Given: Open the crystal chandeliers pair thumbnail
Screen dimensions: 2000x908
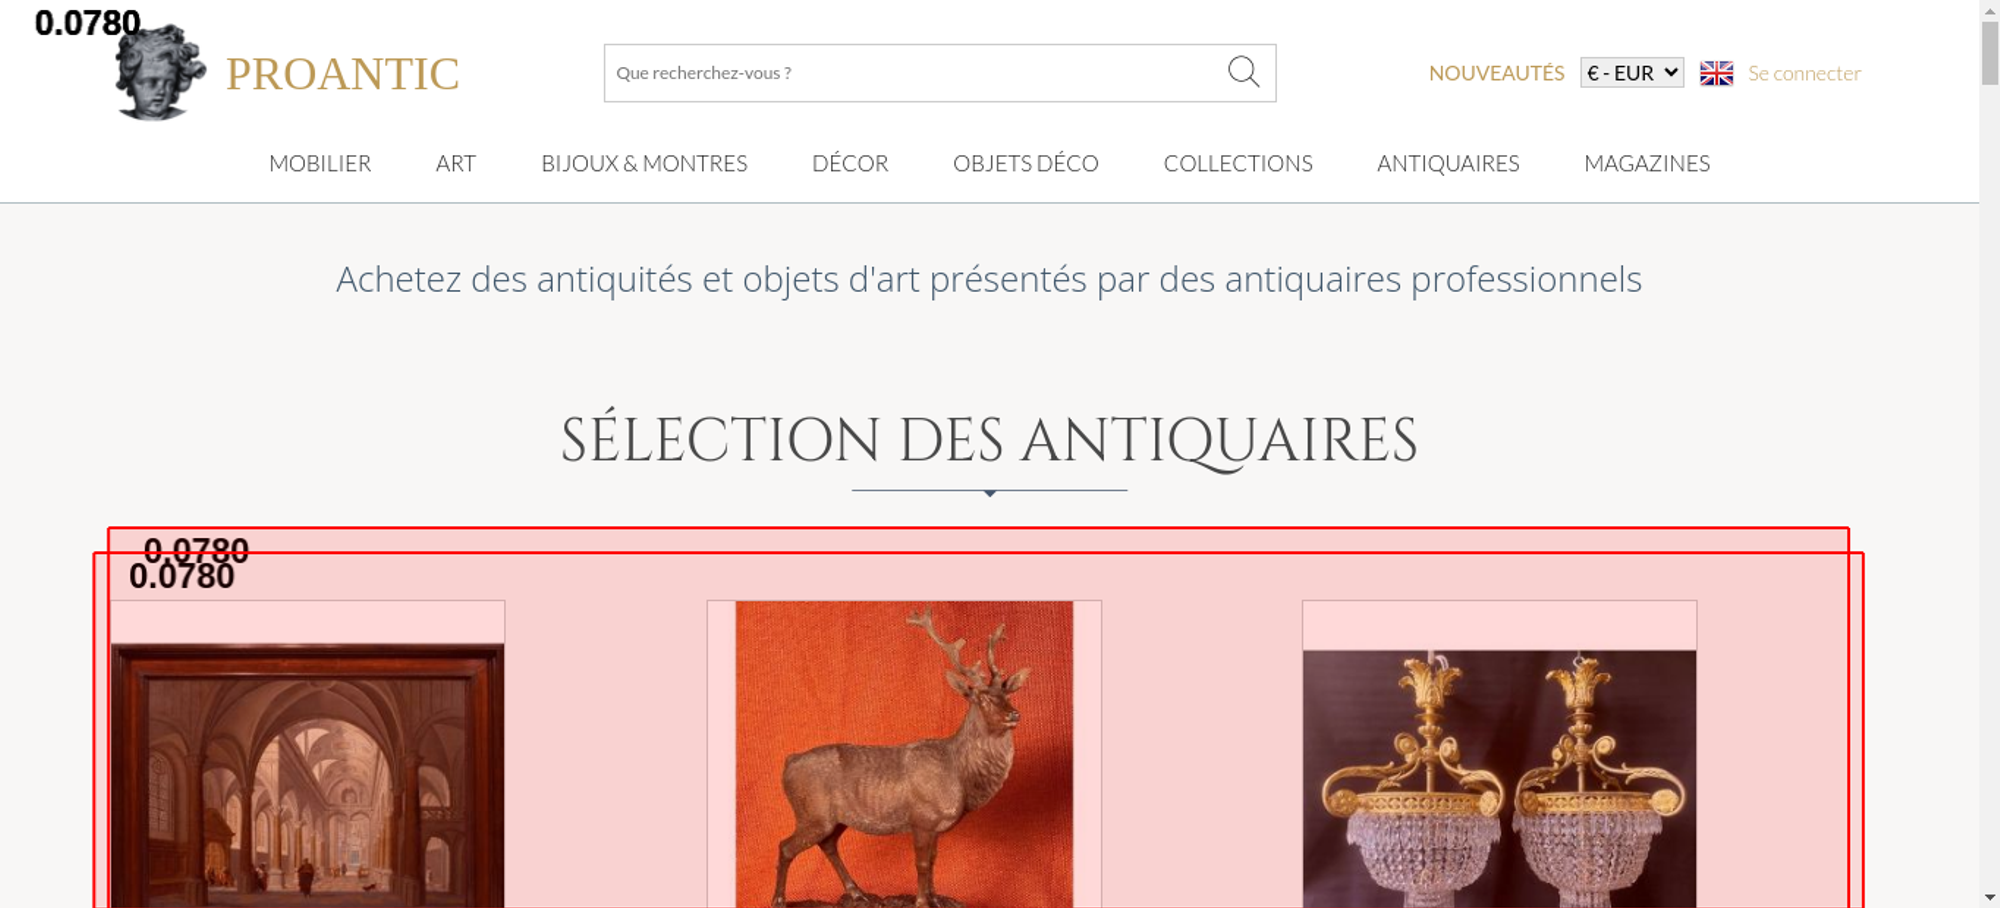Looking at the screenshot, I should pos(1499,779).
